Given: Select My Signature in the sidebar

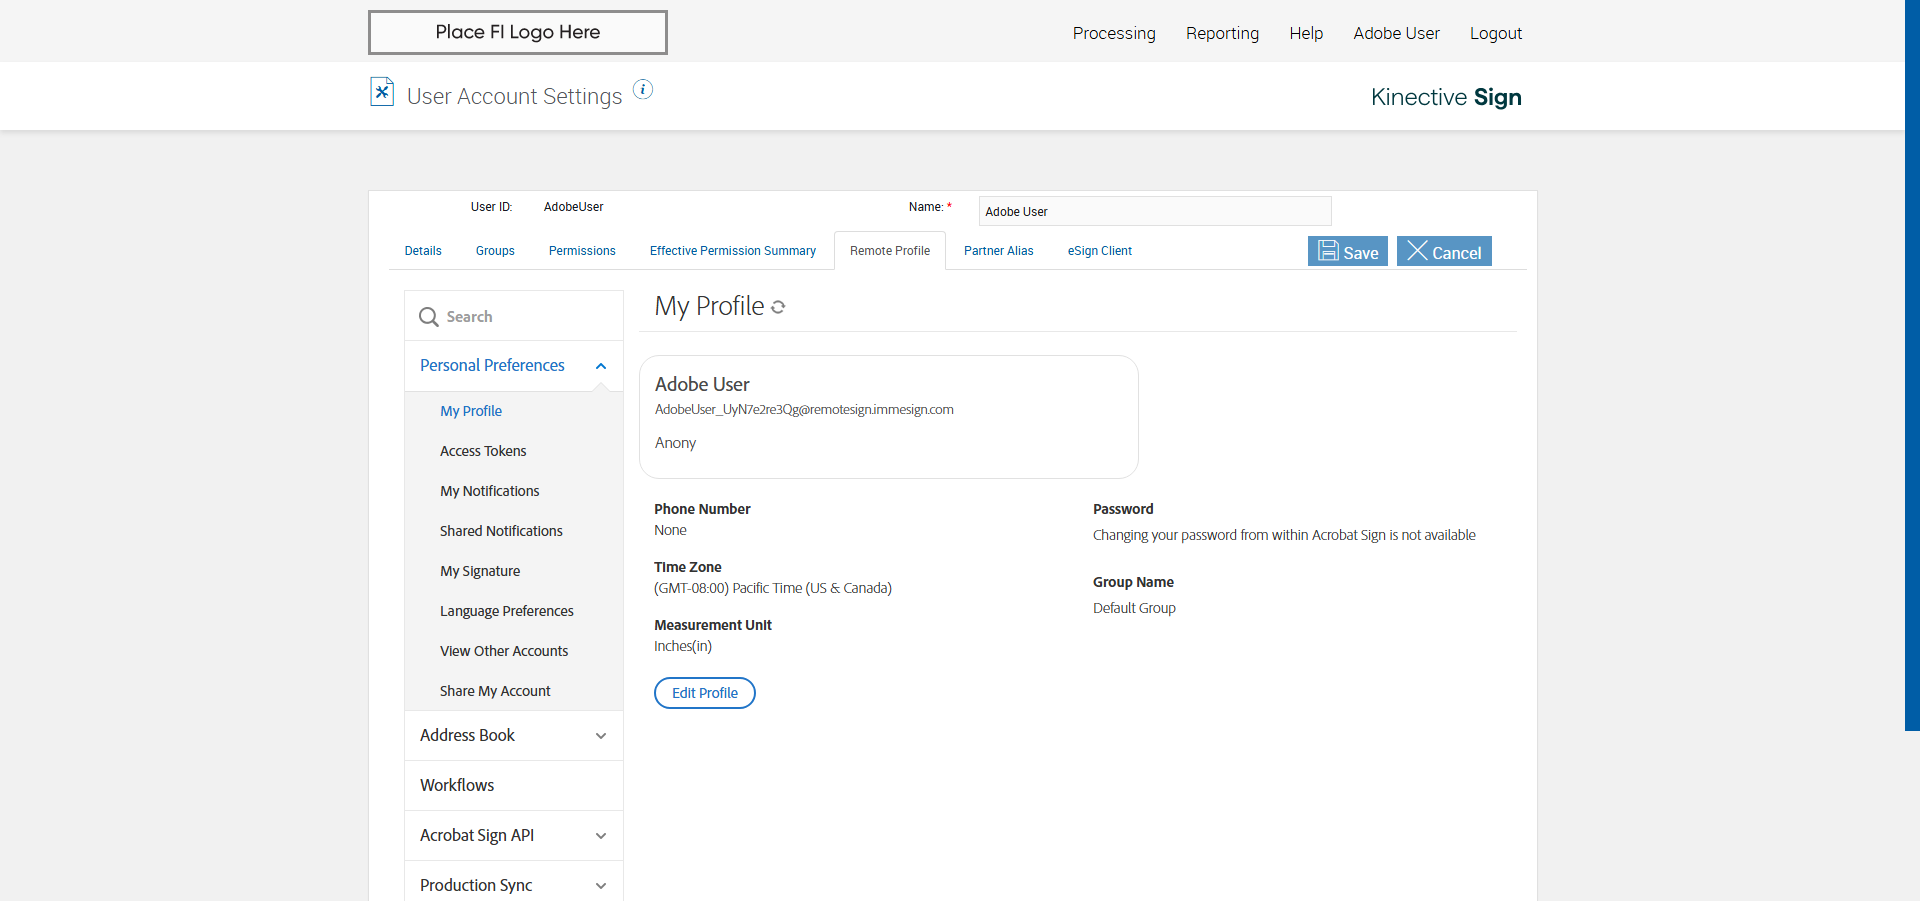Looking at the screenshot, I should (480, 571).
